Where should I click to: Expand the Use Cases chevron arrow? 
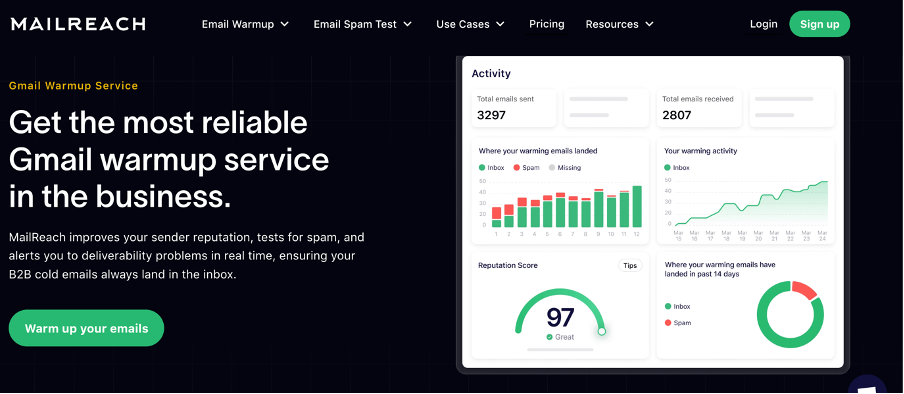[x=500, y=24]
